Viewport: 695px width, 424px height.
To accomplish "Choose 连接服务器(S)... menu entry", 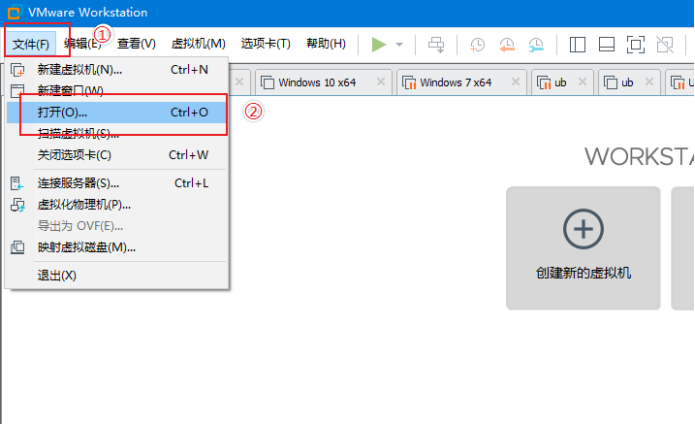I will coord(117,183).
